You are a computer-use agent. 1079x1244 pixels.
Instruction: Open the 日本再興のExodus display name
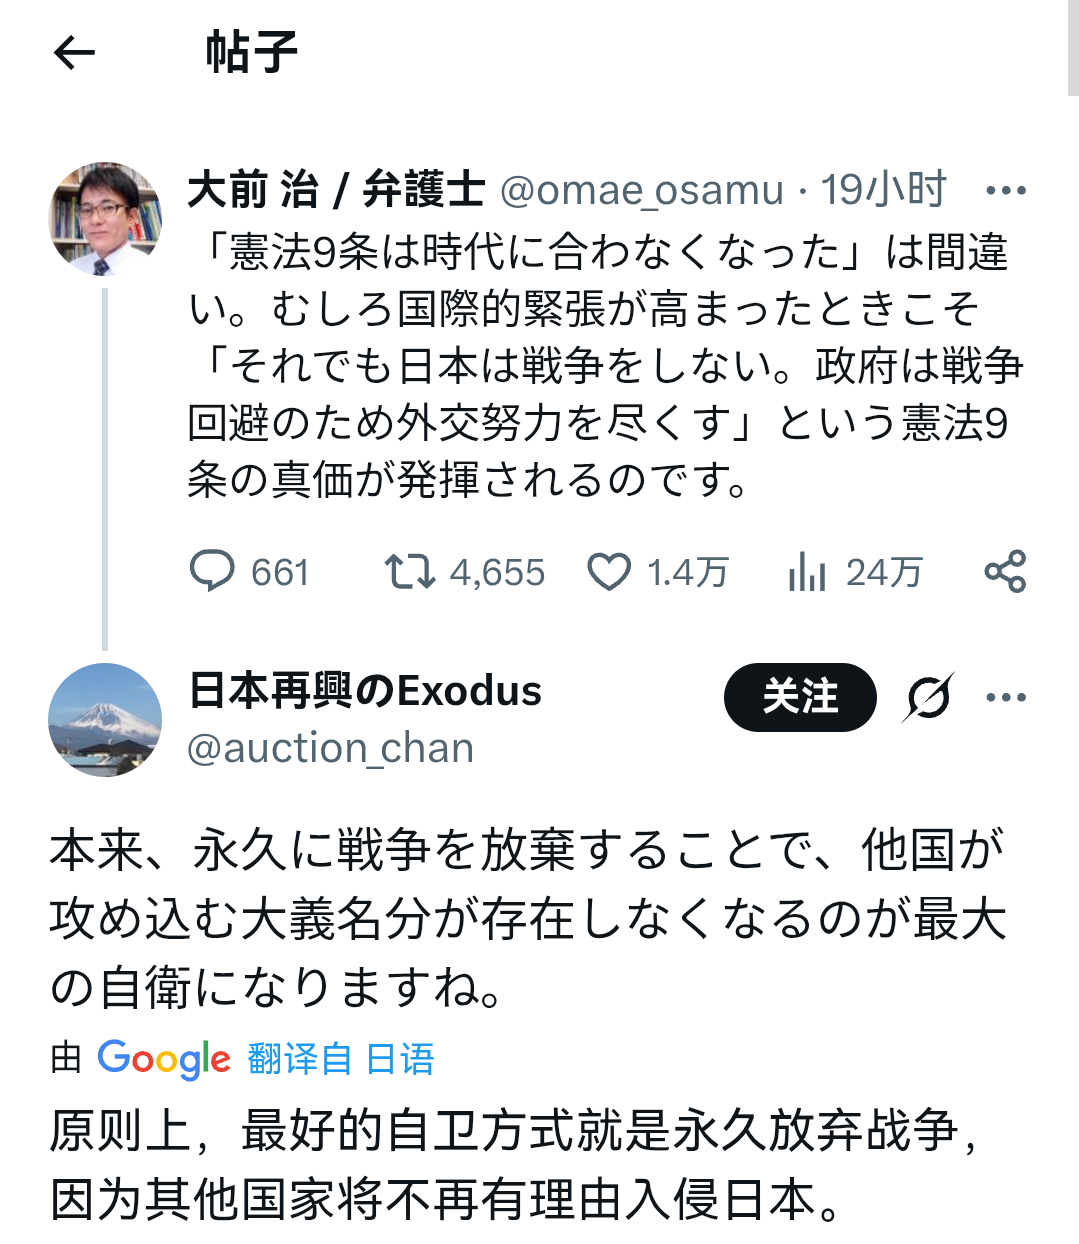click(365, 691)
